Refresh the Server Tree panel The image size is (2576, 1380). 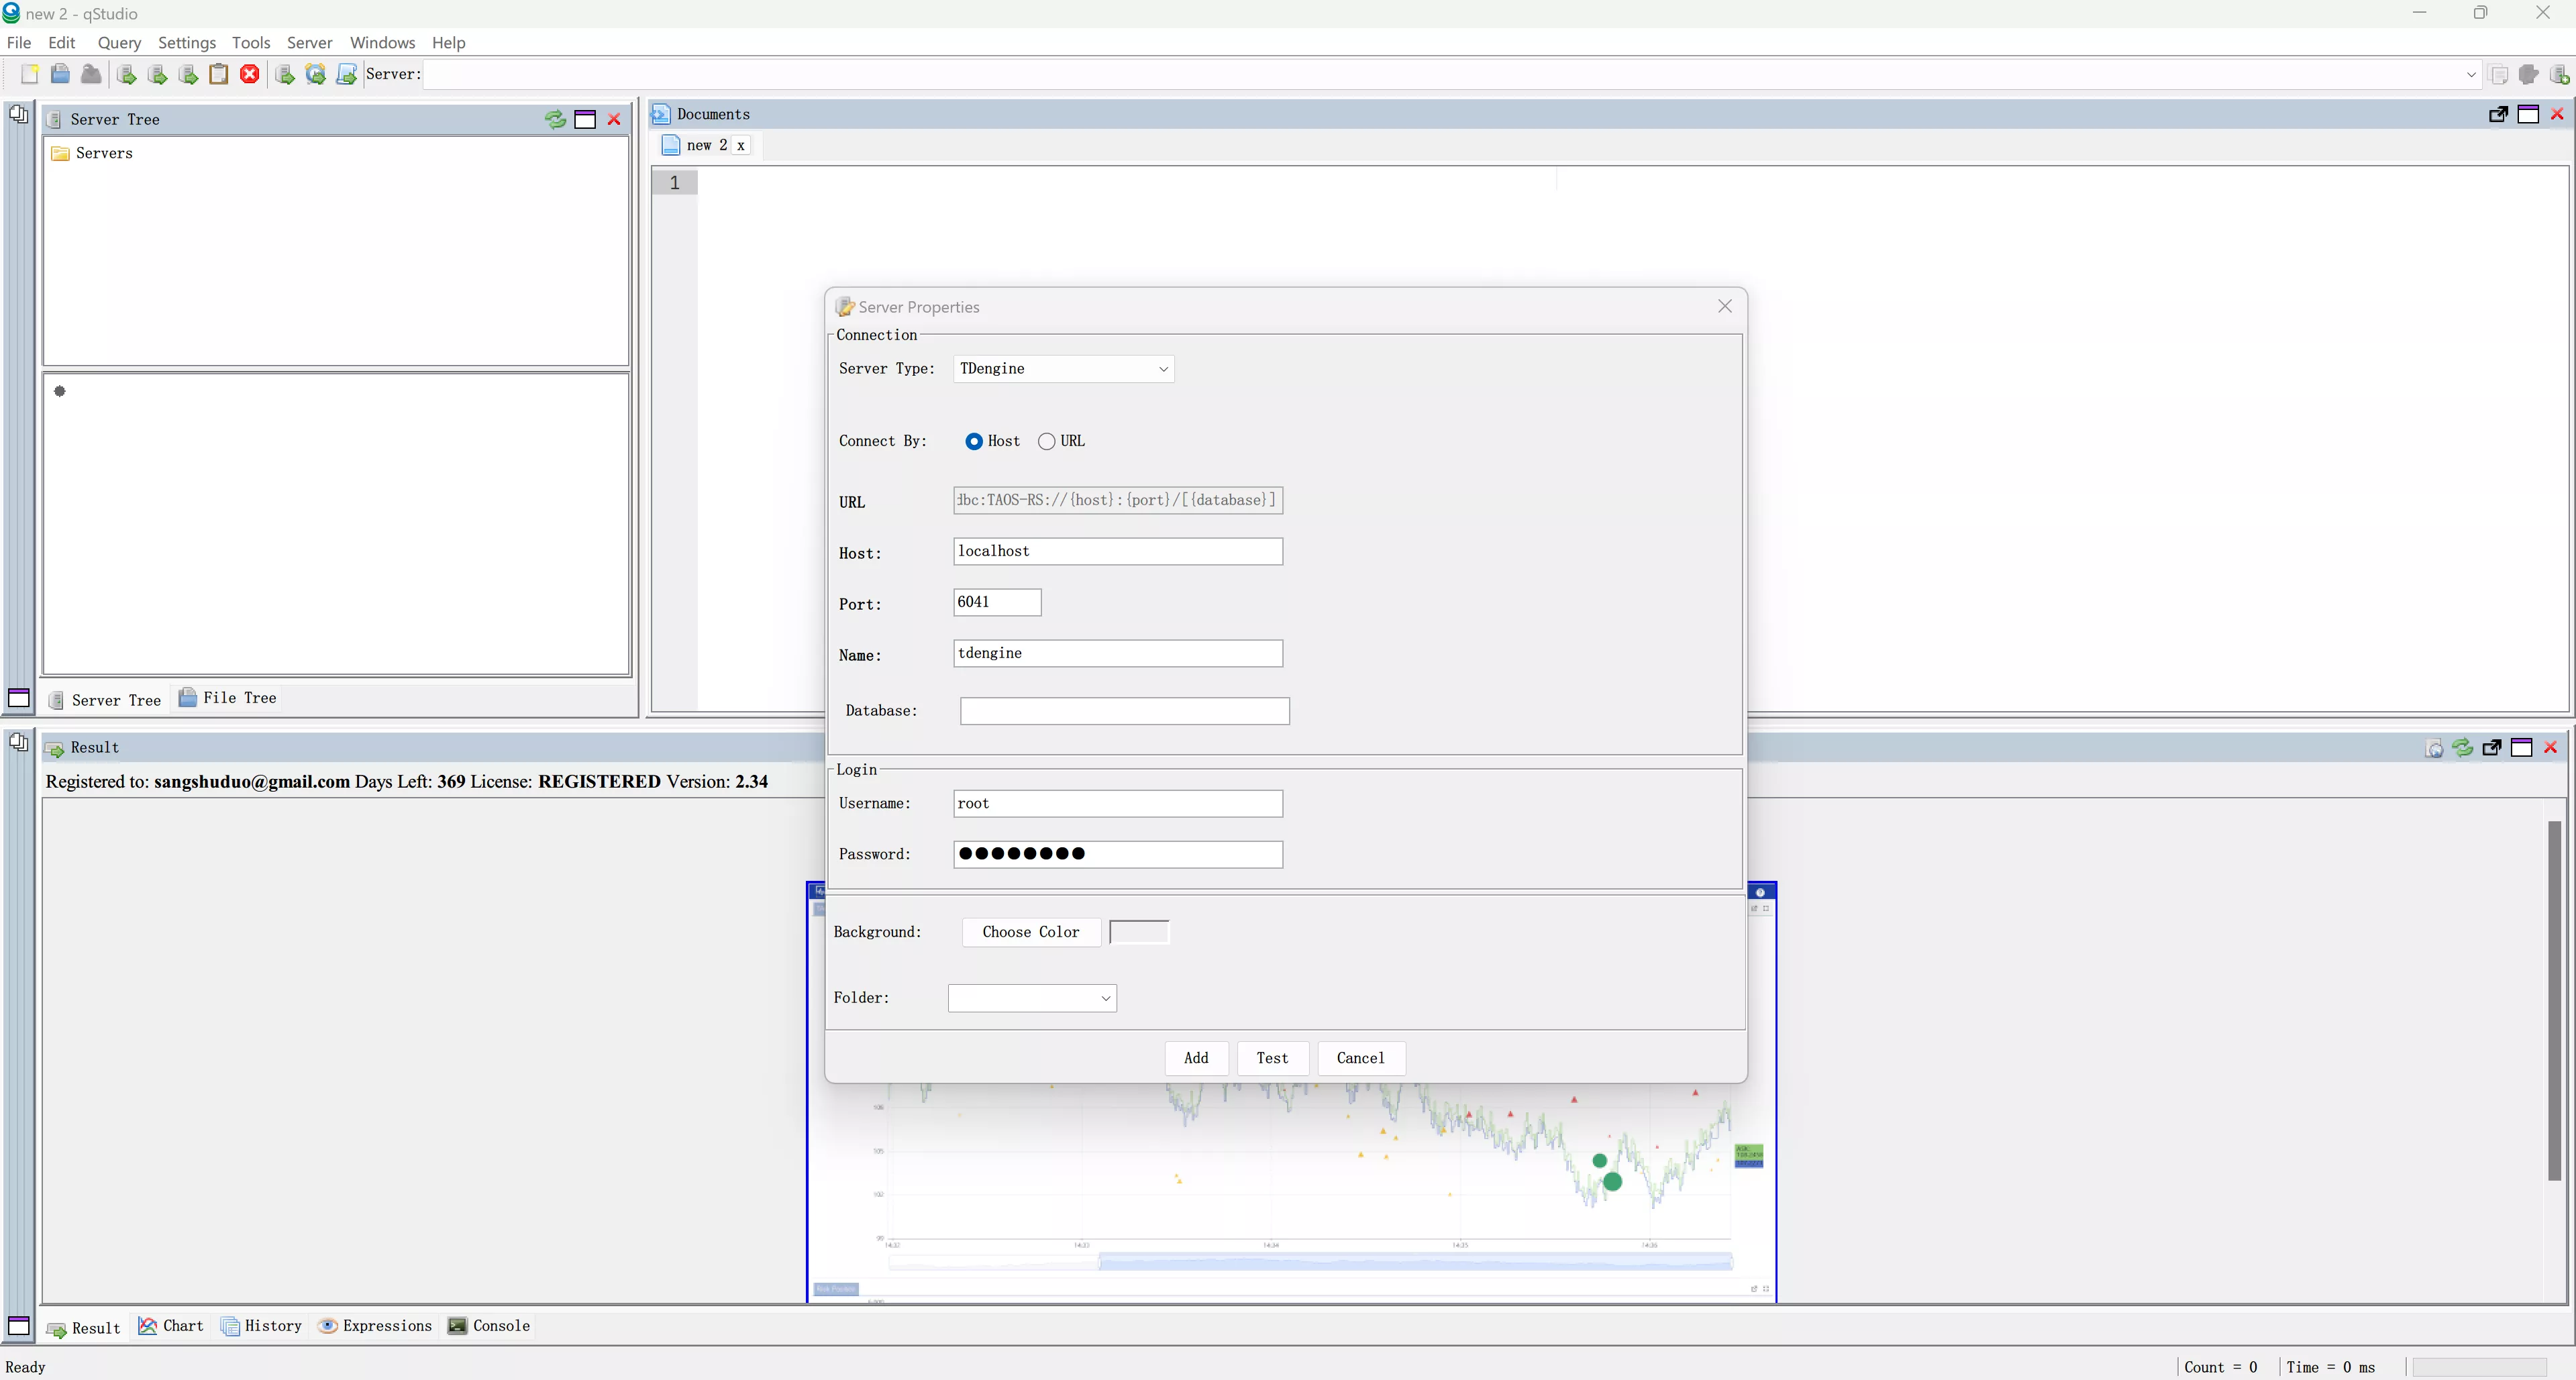point(555,119)
